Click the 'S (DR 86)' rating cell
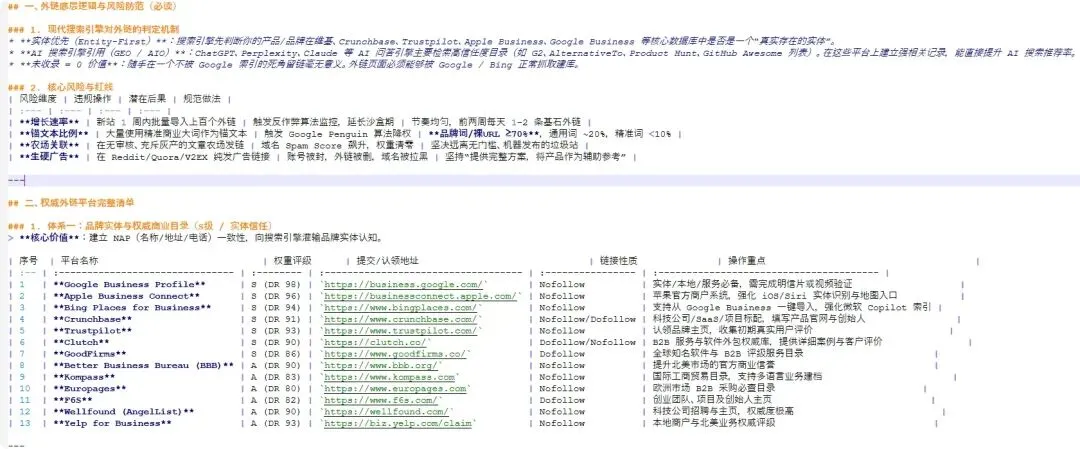Image resolution: width=1080 pixels, height=449 pixels. 276,354
